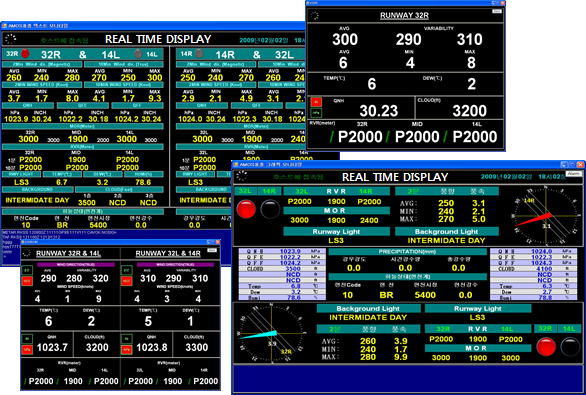Click the red 32L indicator lamp in graphic monitor
586x395 pixels.
click(x=246, y=209)
